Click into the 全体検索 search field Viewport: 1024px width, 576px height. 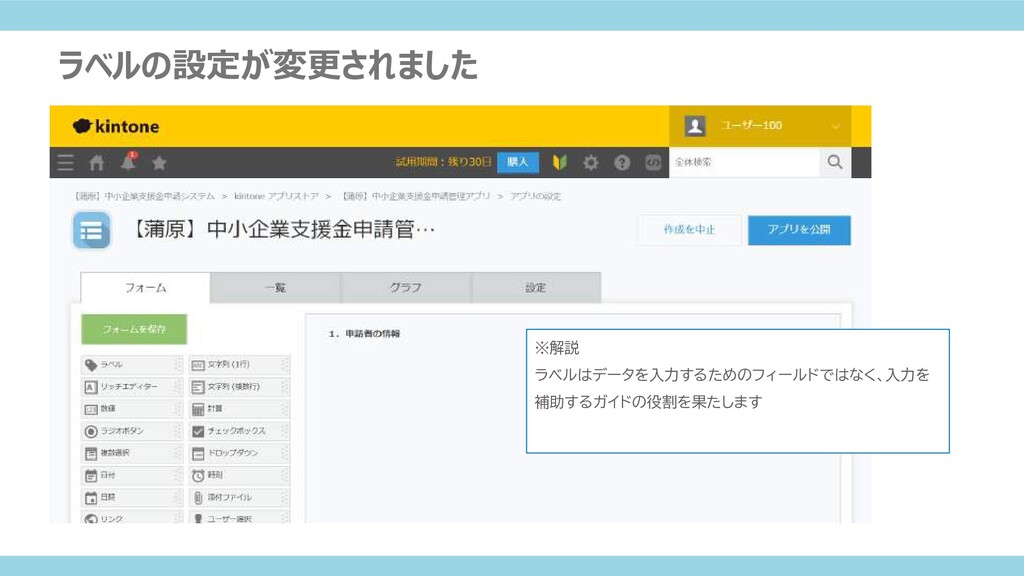tap(744, 162)
